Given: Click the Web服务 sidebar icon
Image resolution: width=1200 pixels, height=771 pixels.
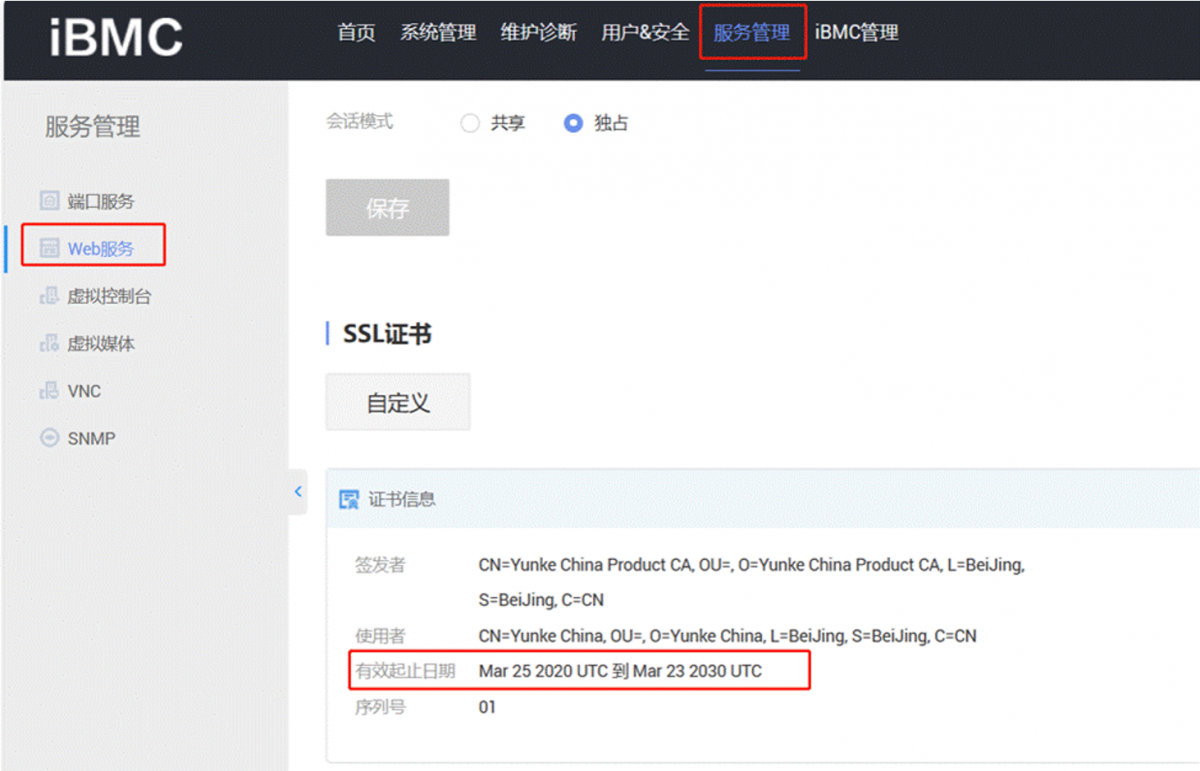Looking at the screenshot, I should 49,249.
